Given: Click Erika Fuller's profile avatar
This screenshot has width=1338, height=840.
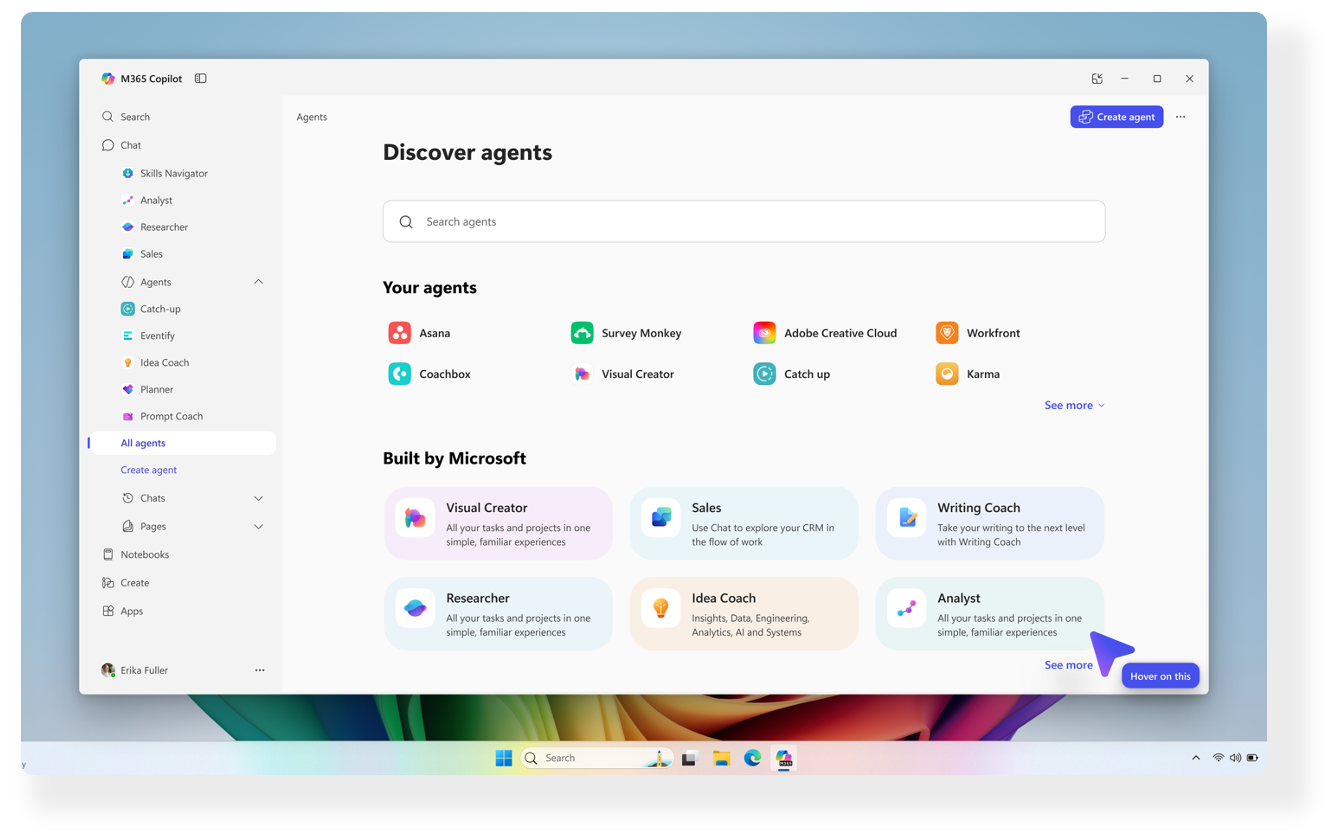Looking at the screenshot, I should point(108,670).
